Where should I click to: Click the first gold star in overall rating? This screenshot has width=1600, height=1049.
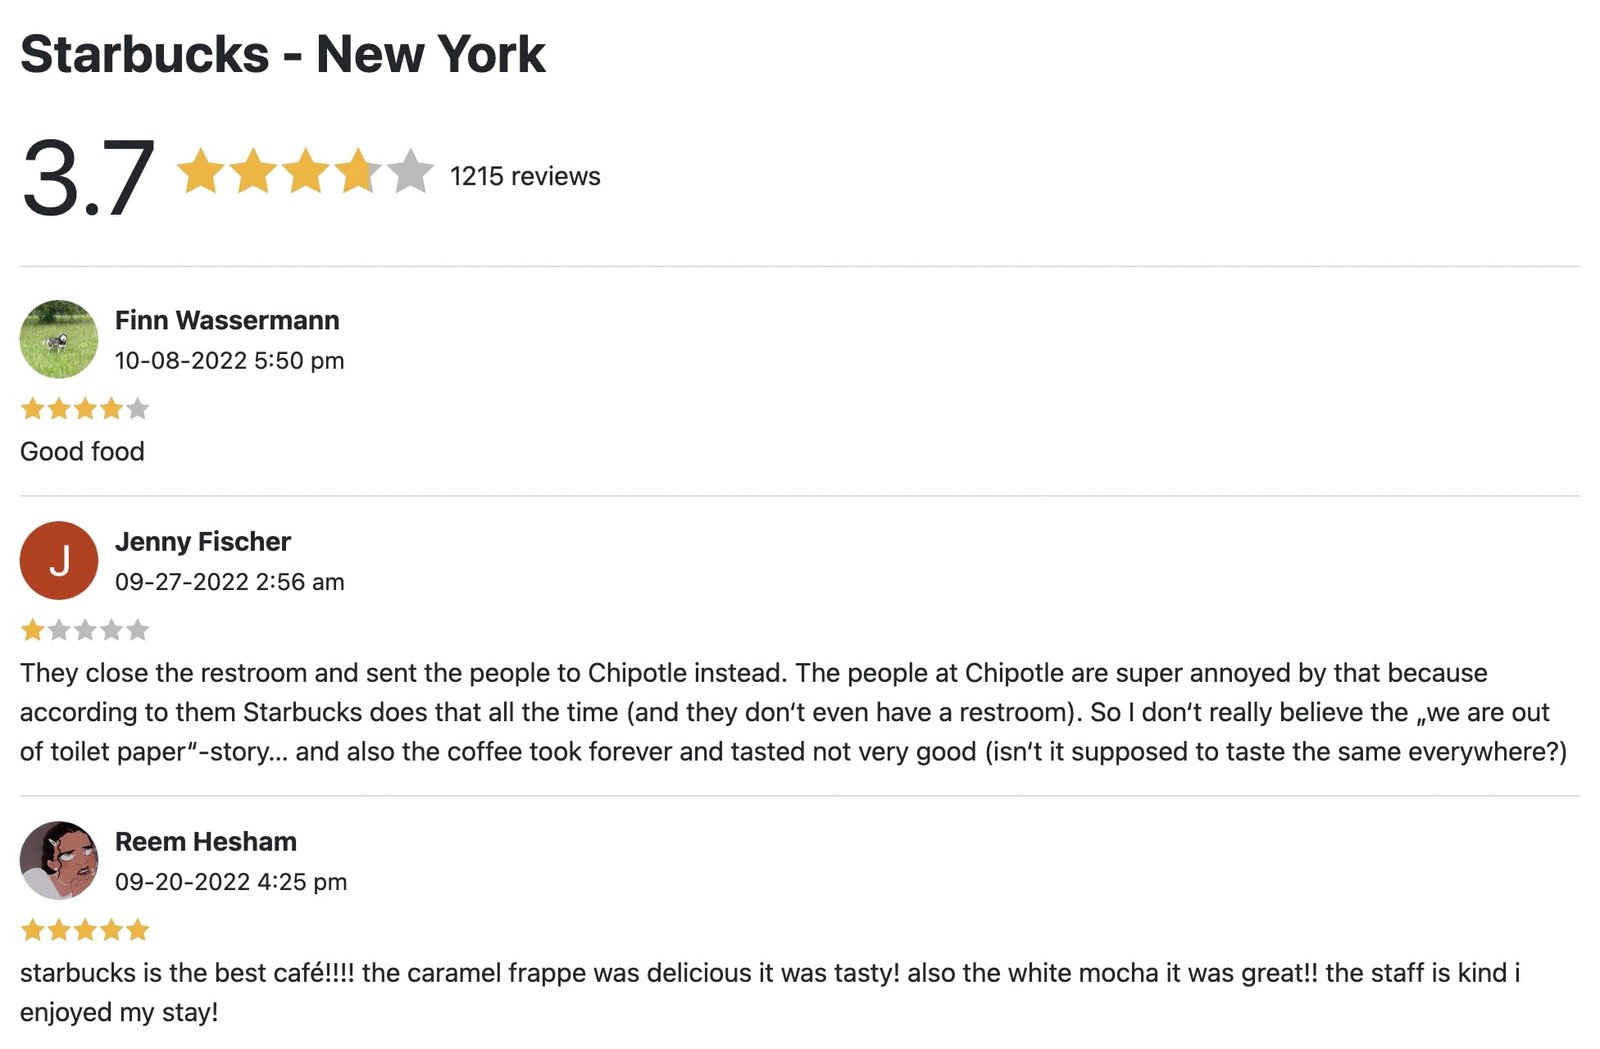[x=201, y=171]
